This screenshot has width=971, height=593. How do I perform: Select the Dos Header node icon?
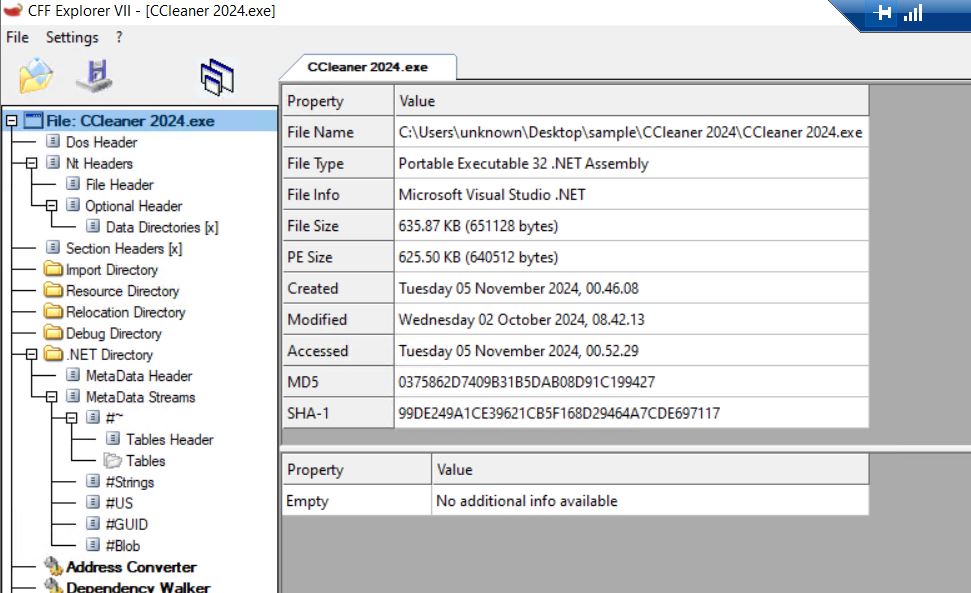53,142
